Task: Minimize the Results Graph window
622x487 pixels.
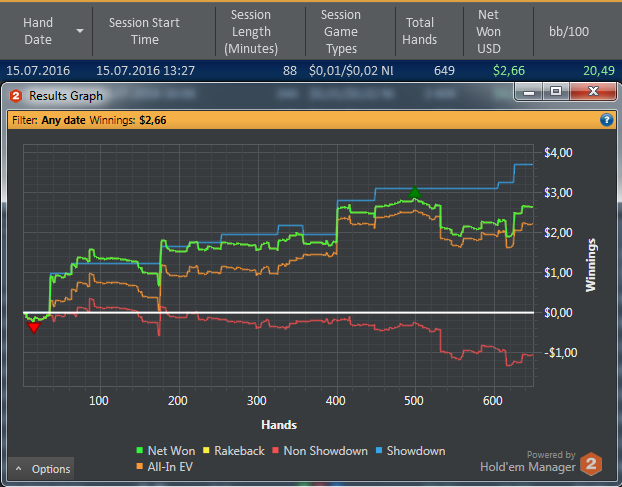Action: coord(528,92)
